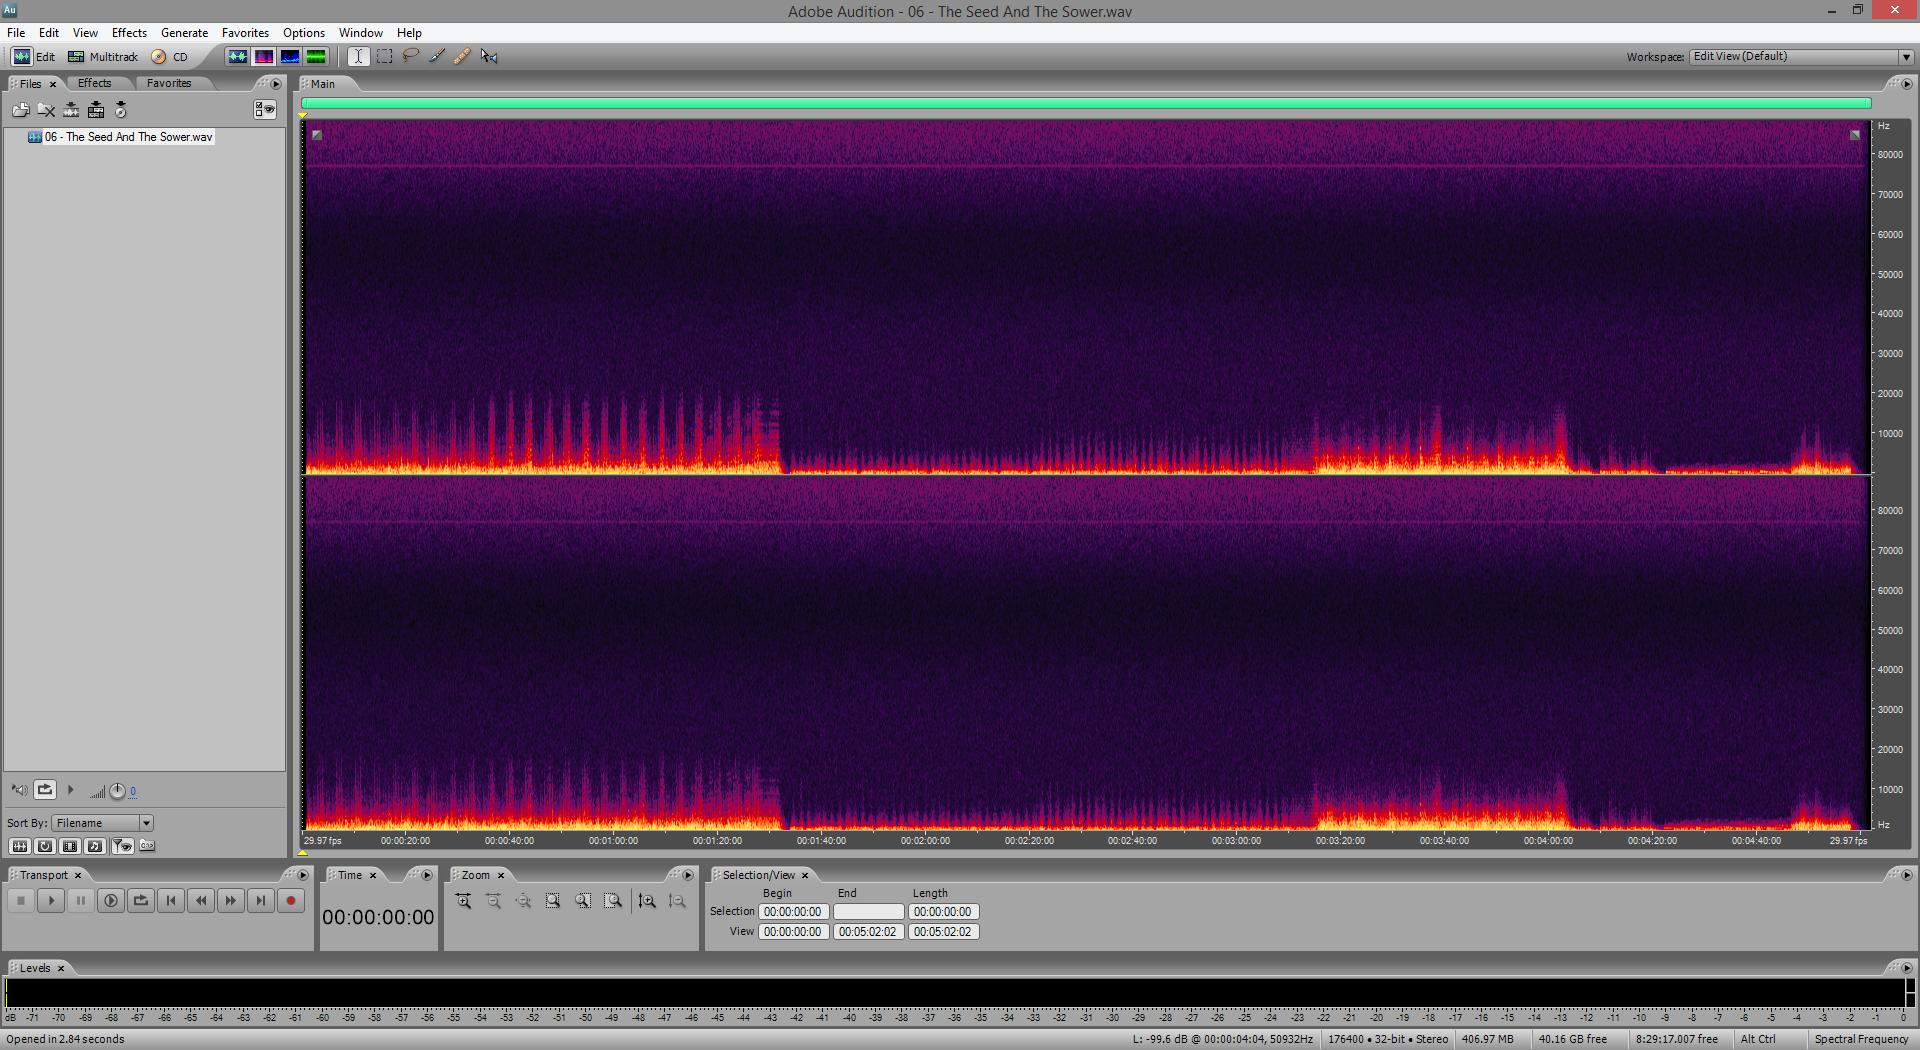
Task: Select the Effects Paintbrush tool
Action: tap(437, 57)
